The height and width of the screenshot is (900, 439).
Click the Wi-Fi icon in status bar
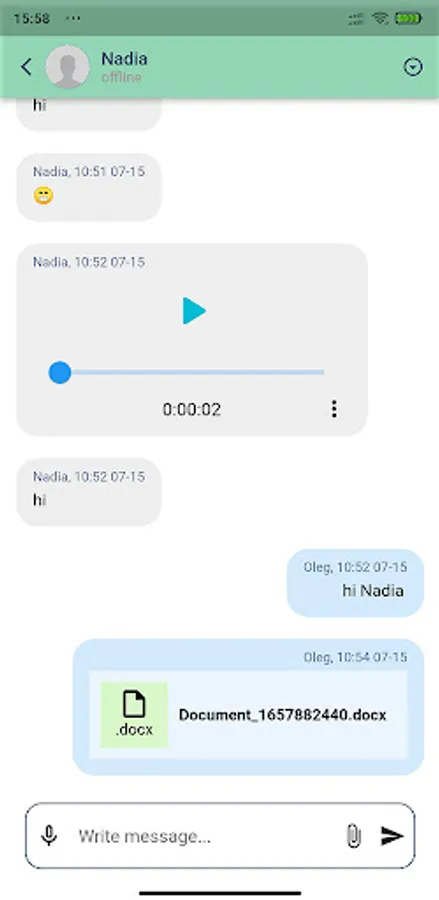click(380, 18)
